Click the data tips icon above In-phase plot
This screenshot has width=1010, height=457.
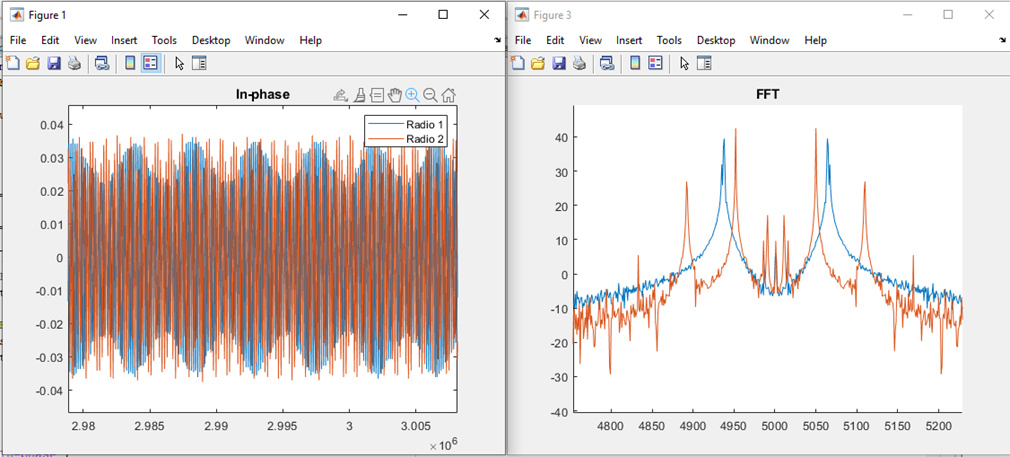pyautogui.click(x=377, y=95)
